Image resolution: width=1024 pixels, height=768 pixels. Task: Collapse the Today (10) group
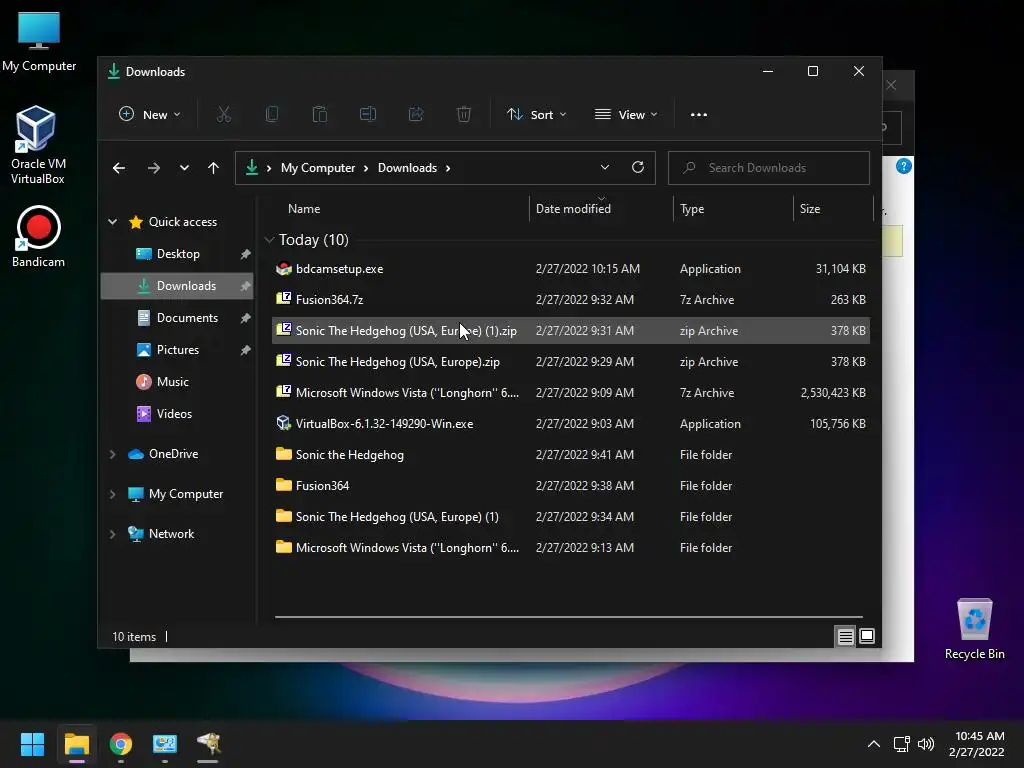(268, 240)
